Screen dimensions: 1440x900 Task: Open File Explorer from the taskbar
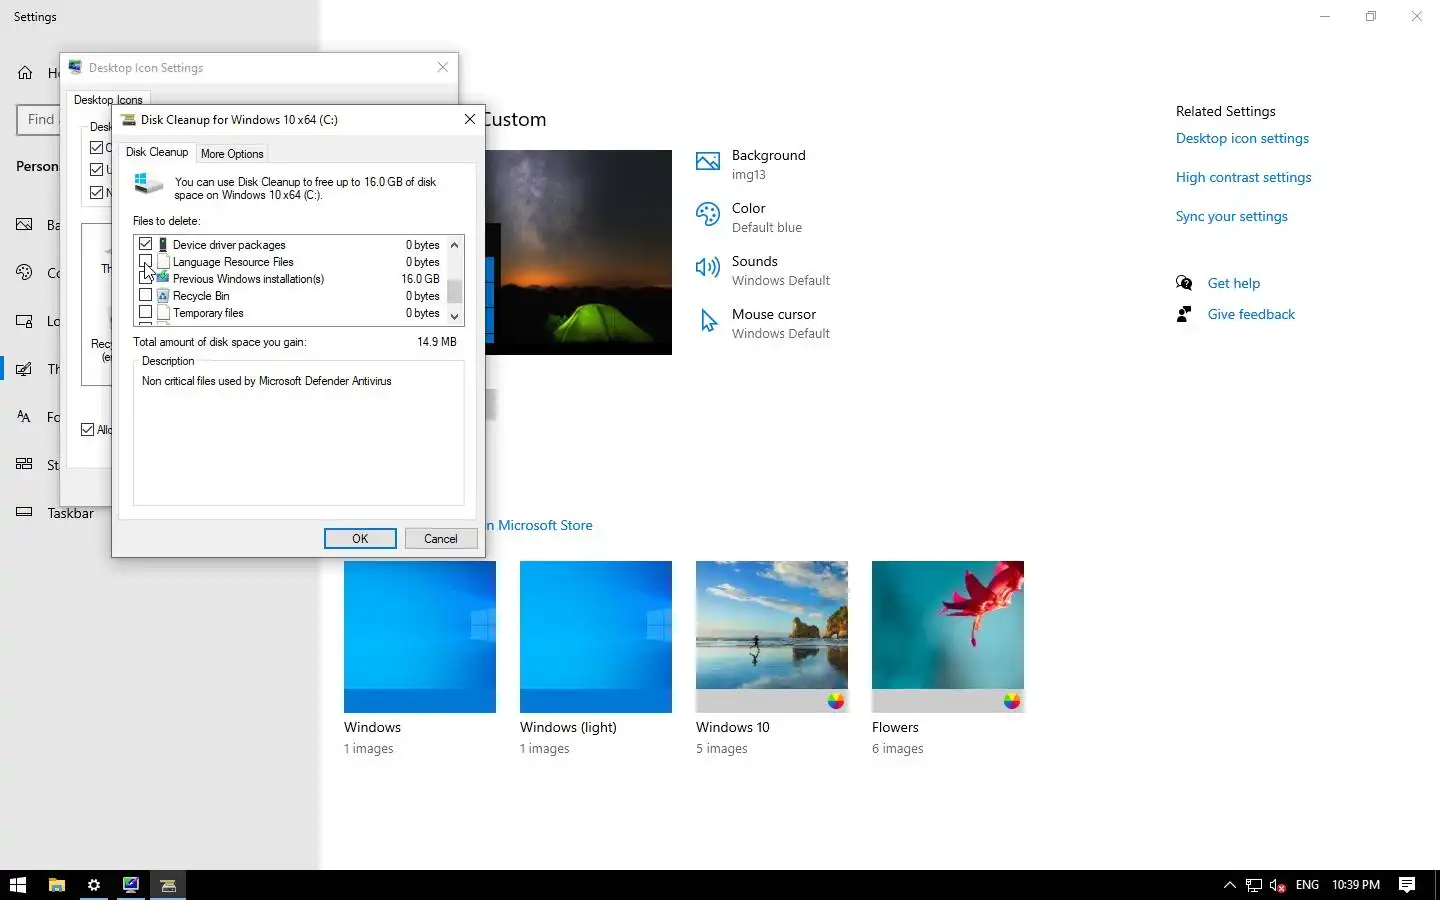pyautogui.click(x=57, y=885)
